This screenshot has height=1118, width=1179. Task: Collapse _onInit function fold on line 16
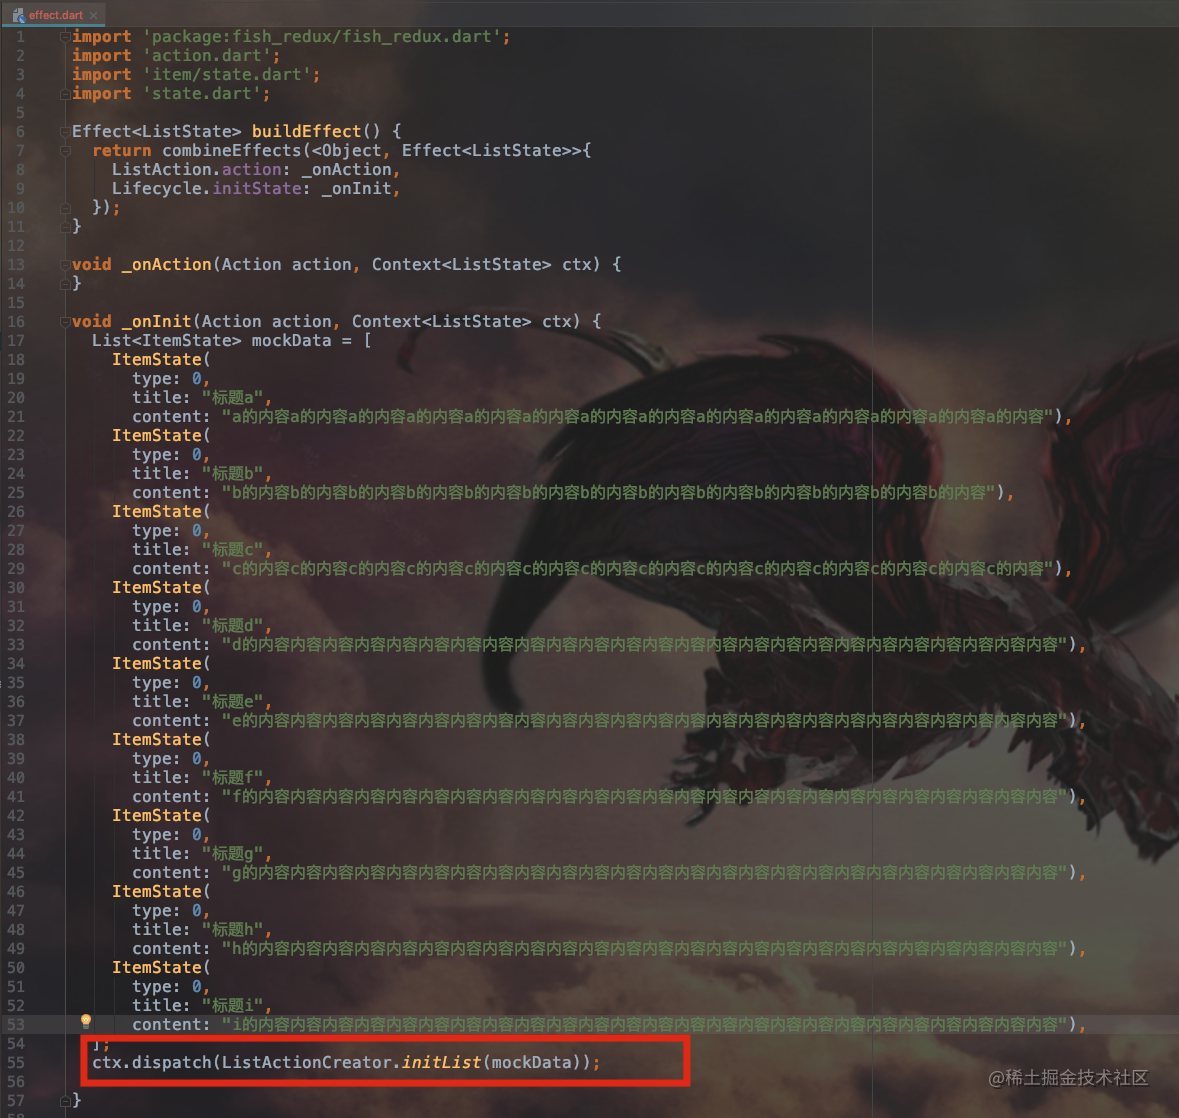(x=65, y=322)
